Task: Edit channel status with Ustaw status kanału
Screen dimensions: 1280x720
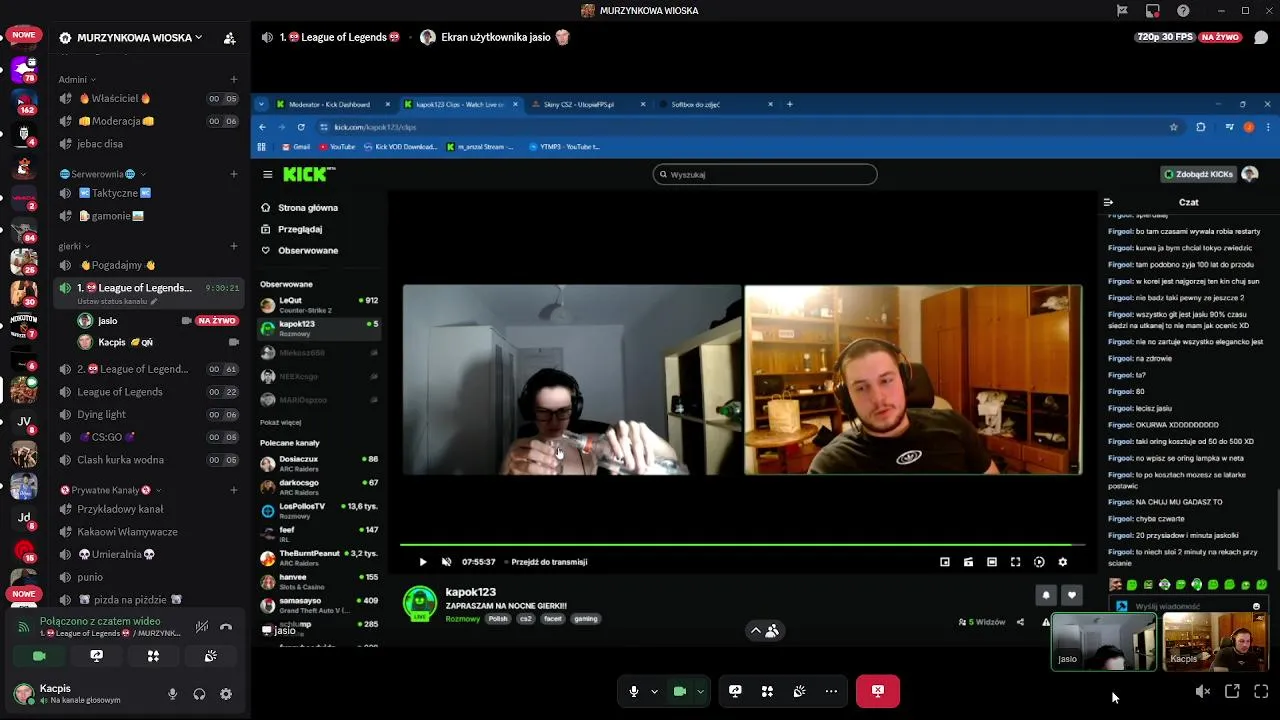Action: tap(116, 301)
